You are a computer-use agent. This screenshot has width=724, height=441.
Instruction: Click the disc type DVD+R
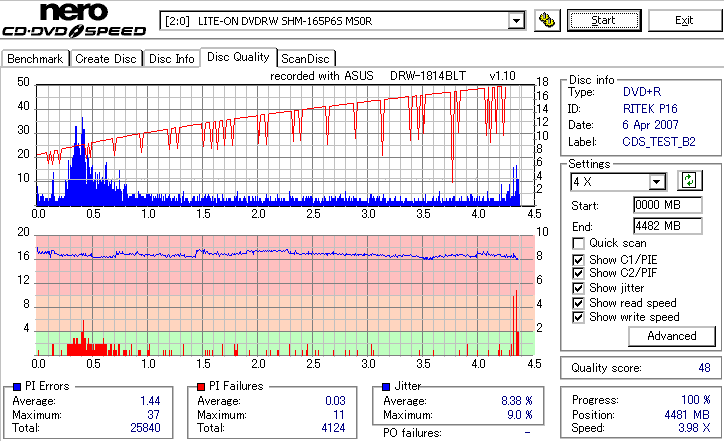tap(642, 92)
